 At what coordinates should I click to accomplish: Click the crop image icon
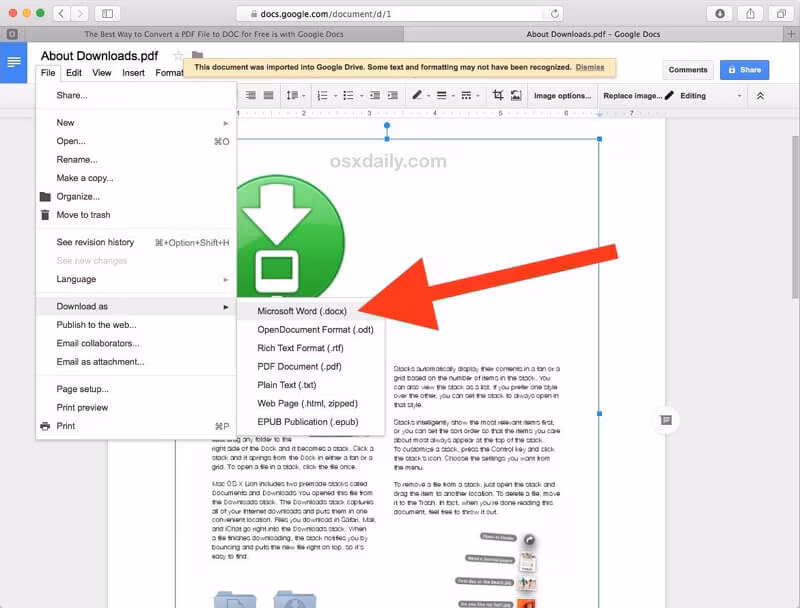point(498,95)
